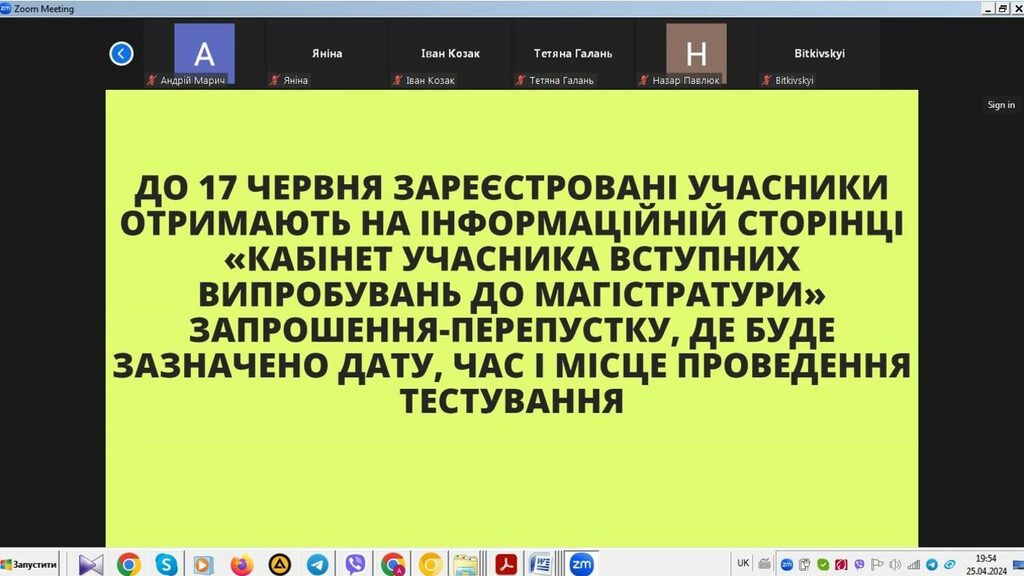Open Mozilla Firefox in taskbar
Viewport: 1024px width, 576px height.
point(241,564)
